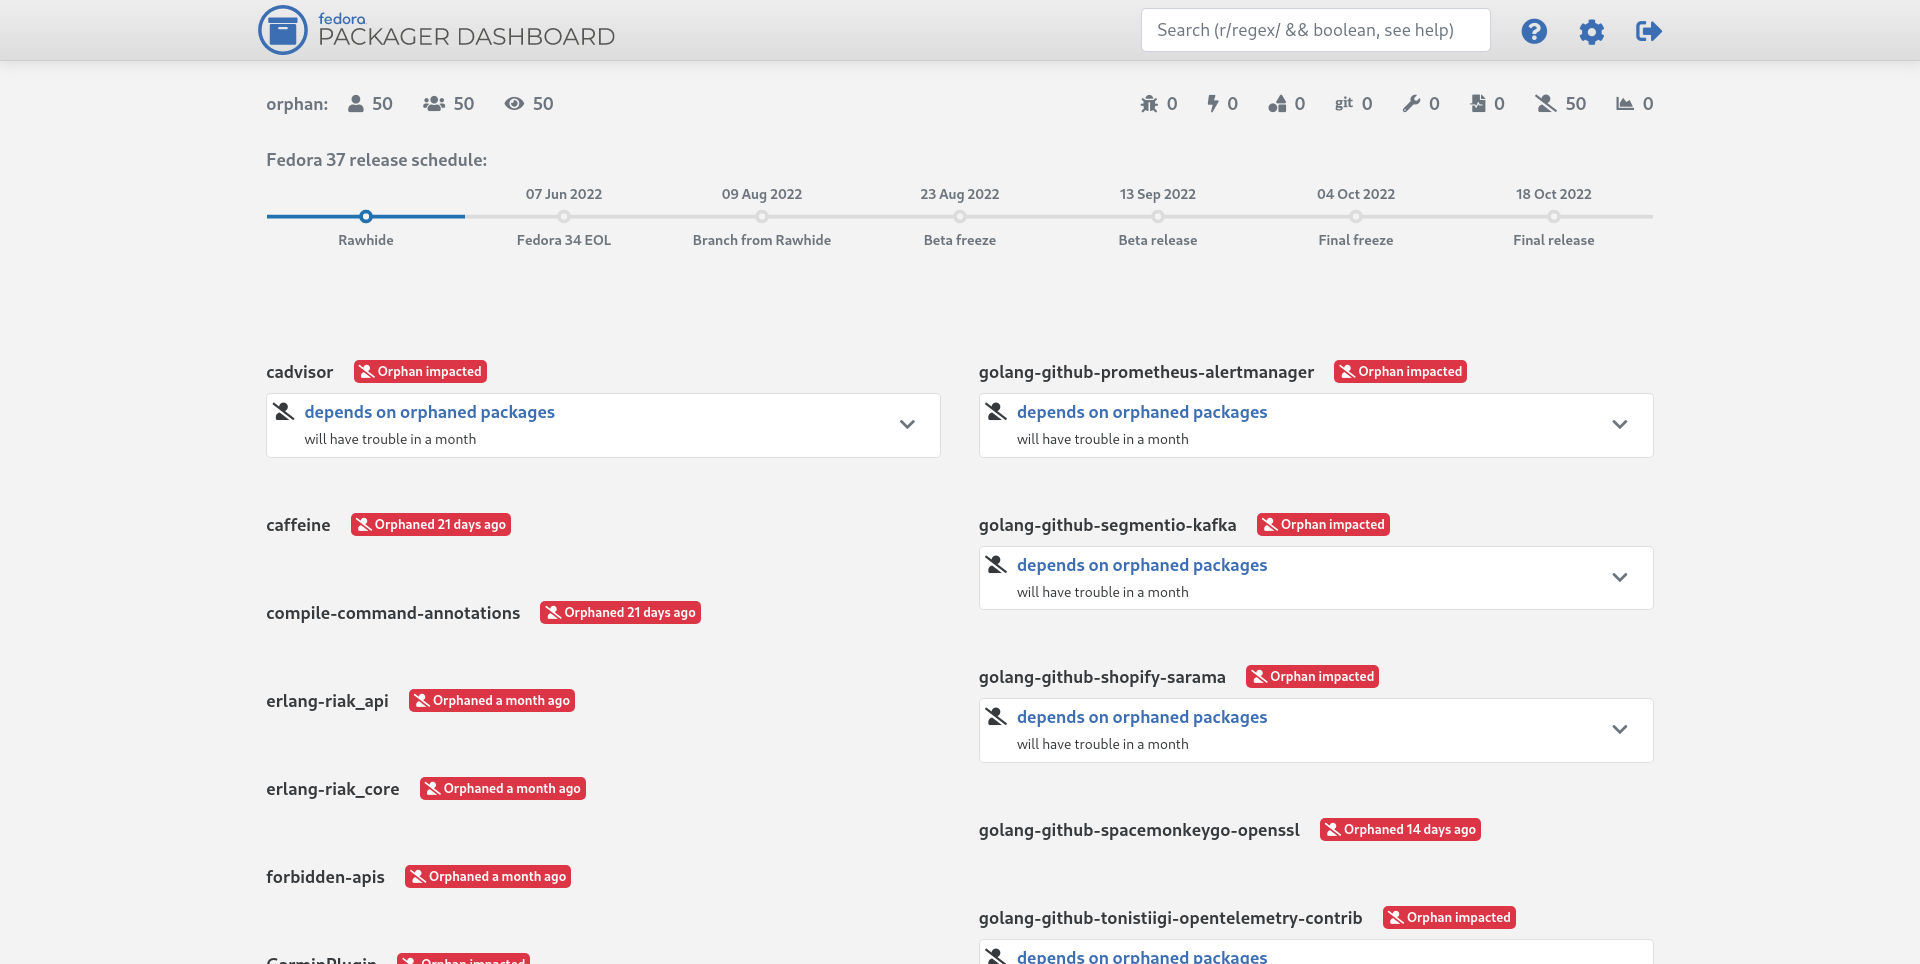Click the segmentio-kafka card's orphan user icon
This screenshot has width=1920, height=964.
pyautogui.click(x=996, y=564)
